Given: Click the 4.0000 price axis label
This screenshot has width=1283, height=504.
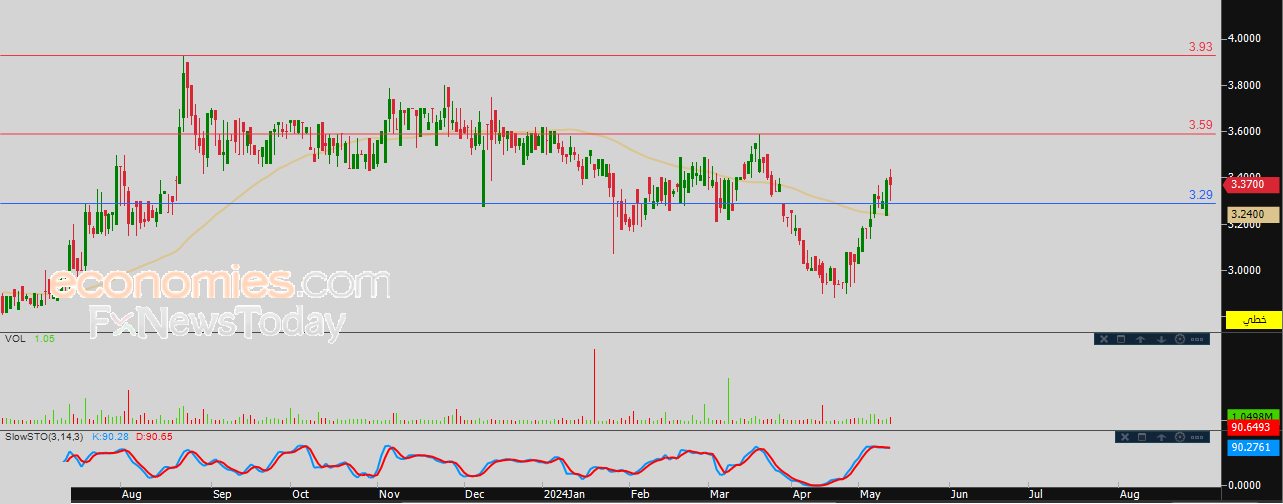Looking at the screenshot, I should [x=1246, y=38].
